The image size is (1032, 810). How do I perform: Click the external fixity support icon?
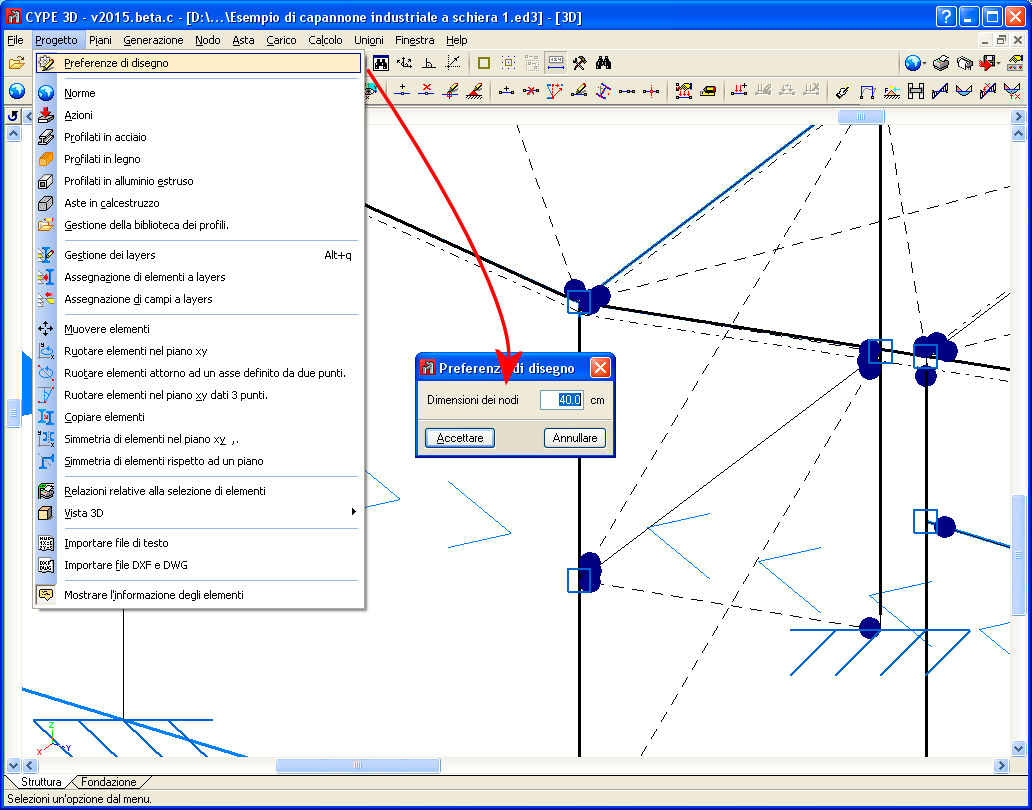pos(475,91)
